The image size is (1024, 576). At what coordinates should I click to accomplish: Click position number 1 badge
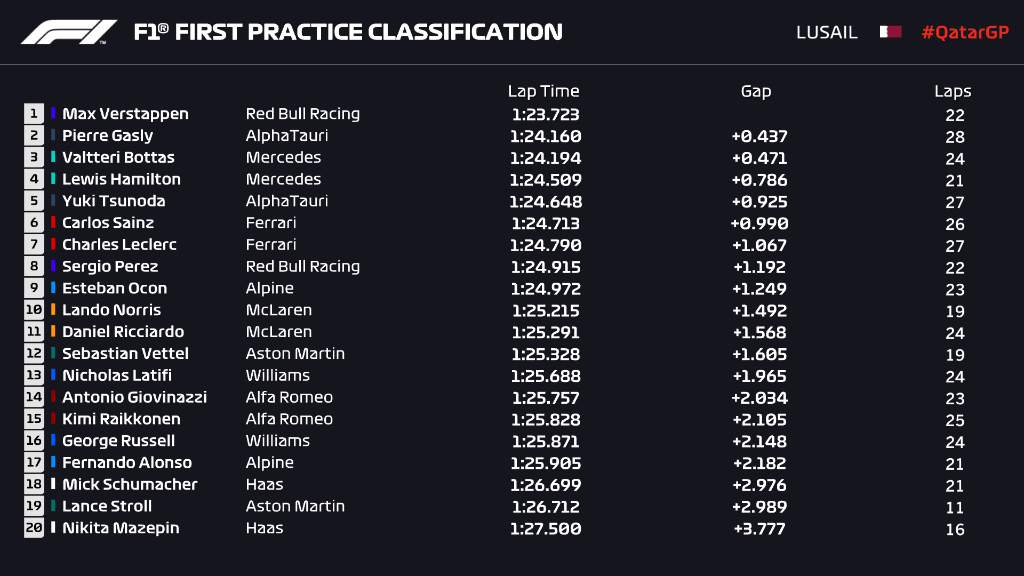click(x=34, y=114)
